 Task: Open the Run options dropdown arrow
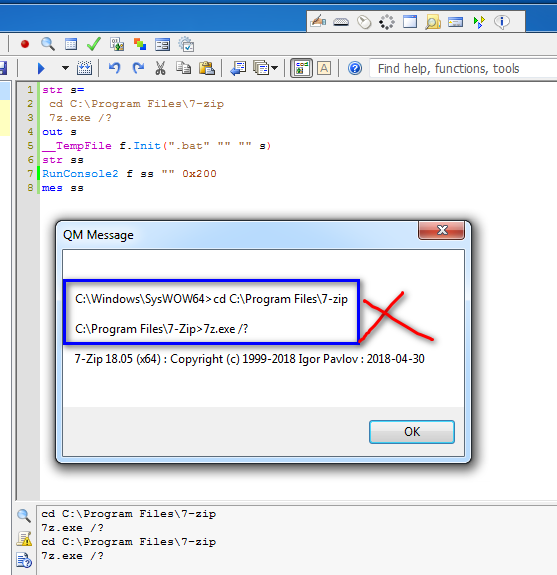(x=65, y=68)
